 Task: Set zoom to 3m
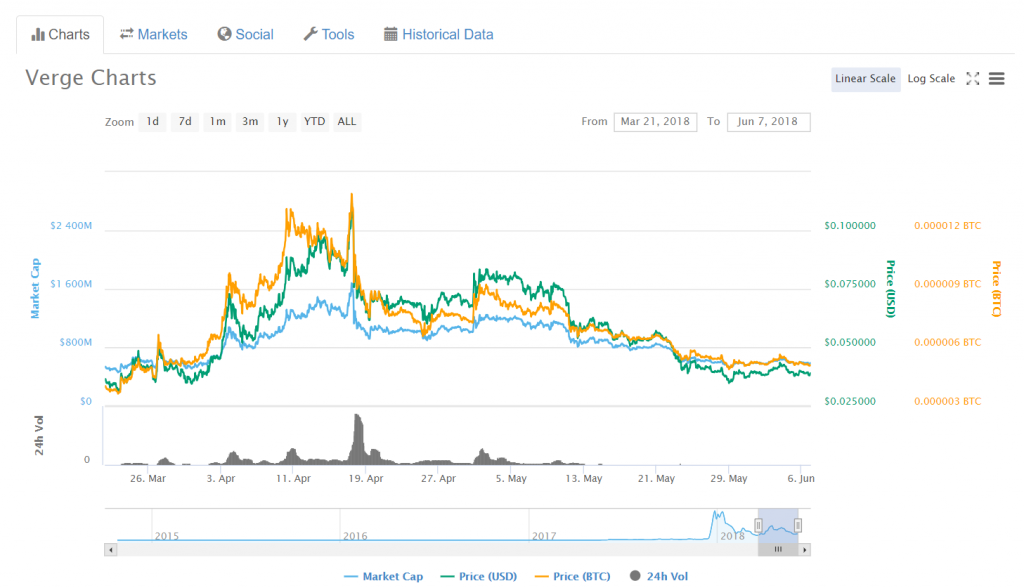click(x=250, y=122)
